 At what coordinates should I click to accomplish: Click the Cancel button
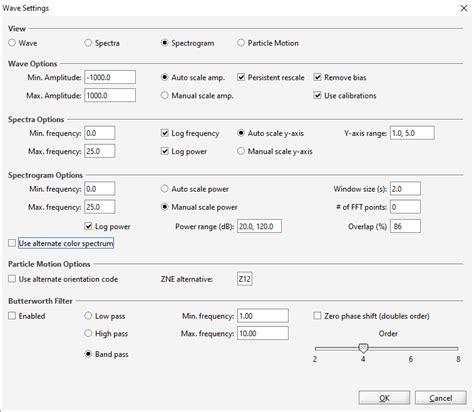pyautogui.click(x=440, y=398)
